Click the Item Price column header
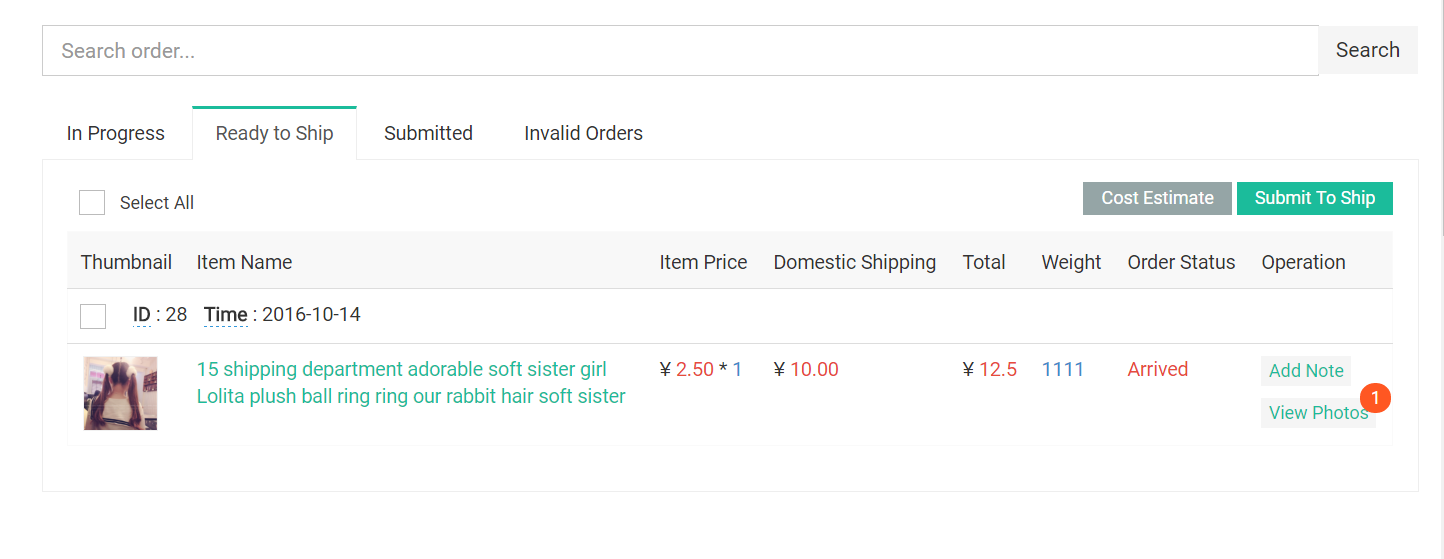 point(703,262)
